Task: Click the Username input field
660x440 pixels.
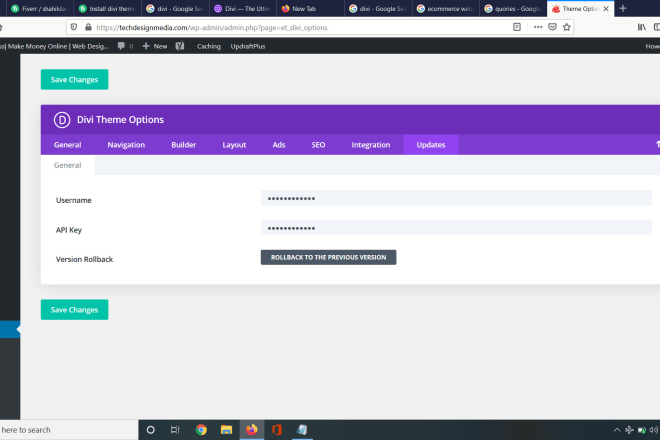Action: click(455, 199)
